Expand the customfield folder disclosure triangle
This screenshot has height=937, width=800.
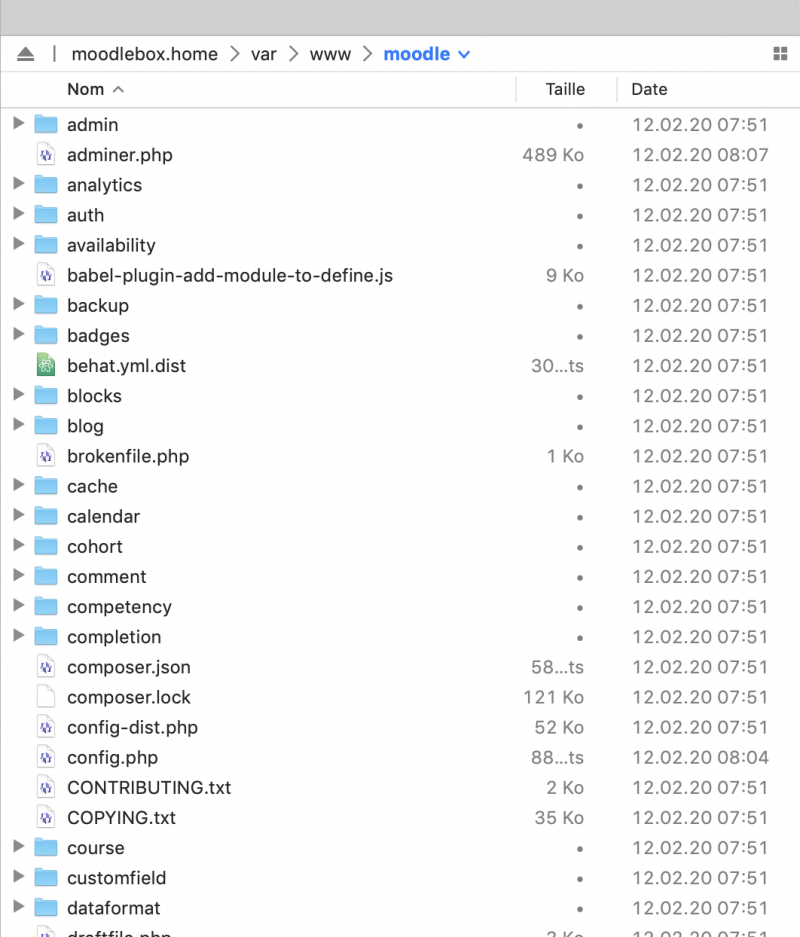[19, 877]
